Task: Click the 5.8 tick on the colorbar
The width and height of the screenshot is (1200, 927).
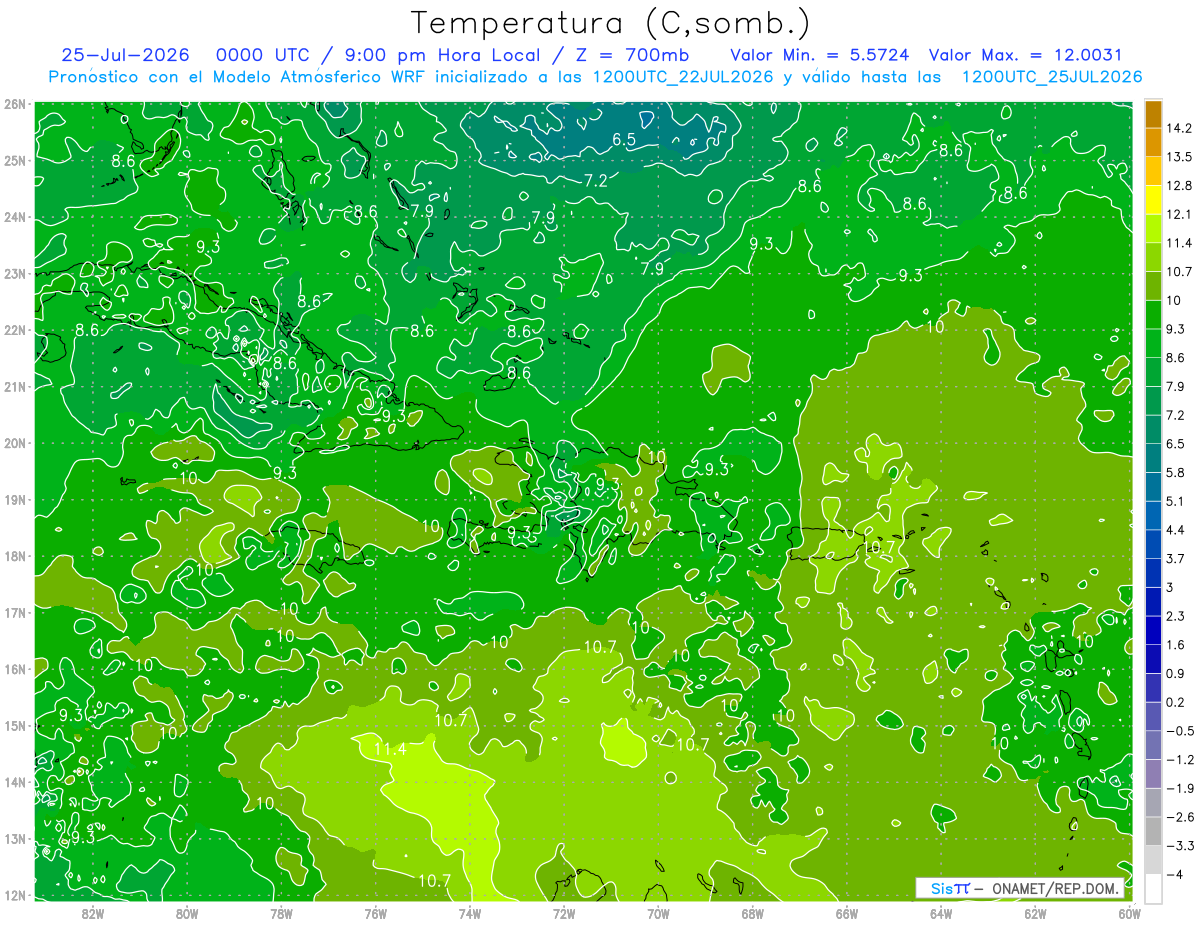Action: 1174,472
